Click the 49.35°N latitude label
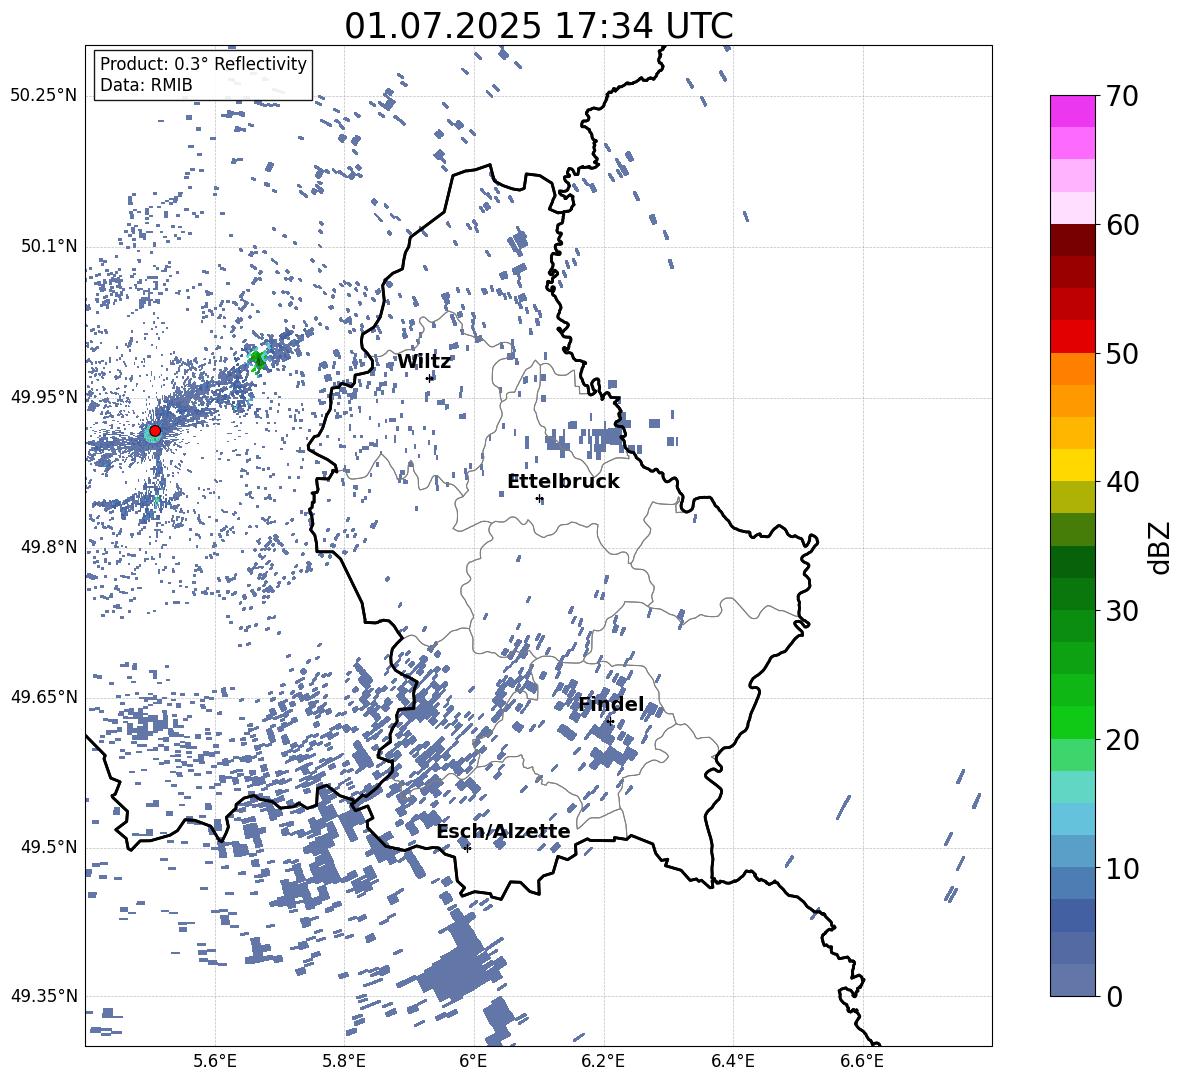The image size is (1184, 1081). pos(44,996)
